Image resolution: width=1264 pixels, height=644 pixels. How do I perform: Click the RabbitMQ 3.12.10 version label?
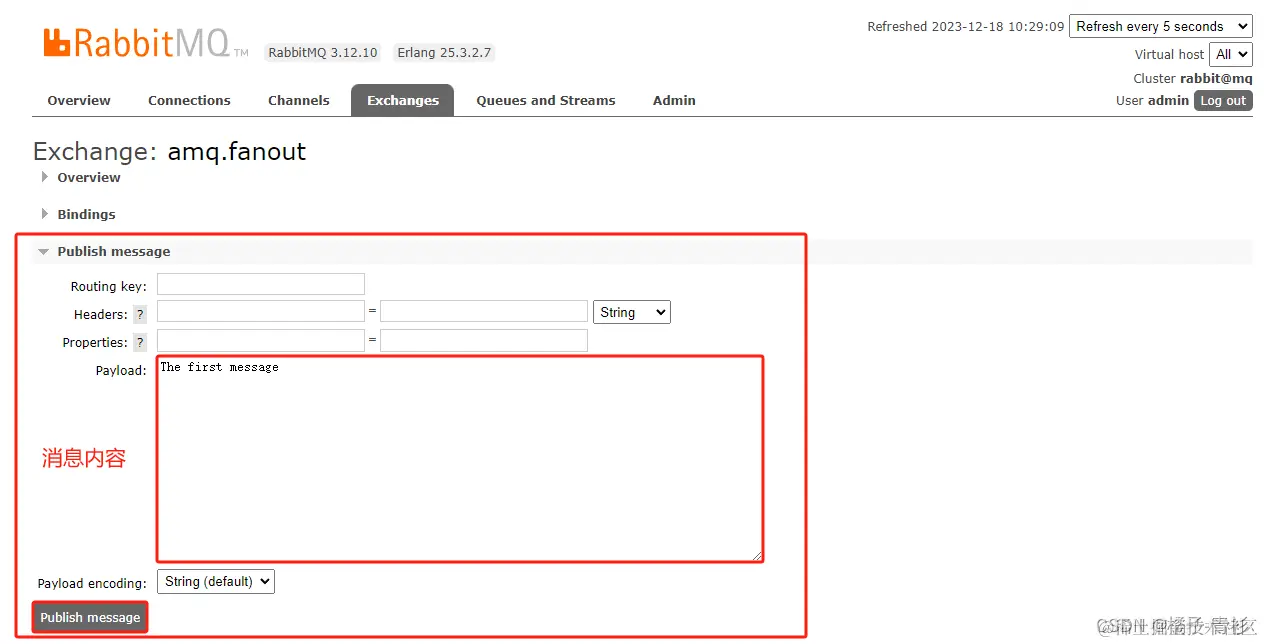(x=323, y=52)
